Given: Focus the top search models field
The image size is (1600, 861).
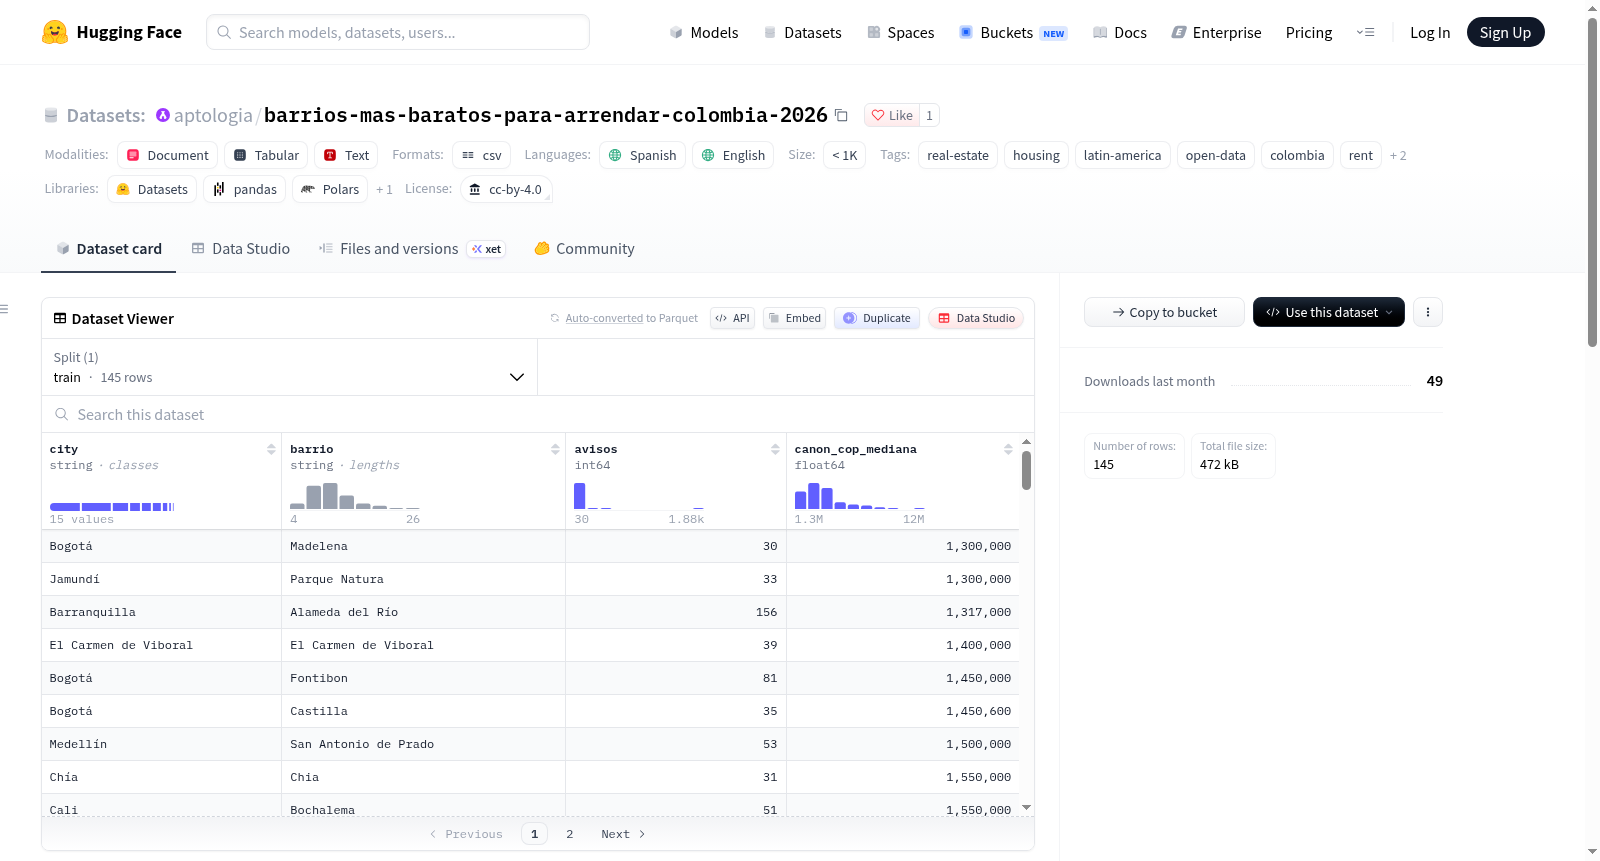Looking at the screenshot, I should click(x=398, y=32).
